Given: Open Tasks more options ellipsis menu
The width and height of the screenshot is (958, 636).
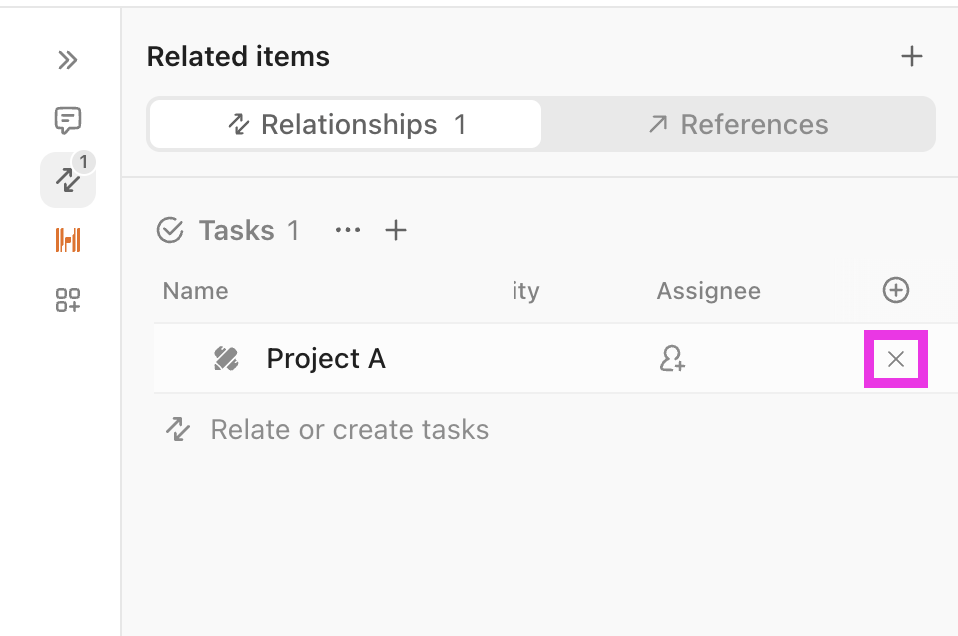Looking at the screenshot, I should coord(348,231).
